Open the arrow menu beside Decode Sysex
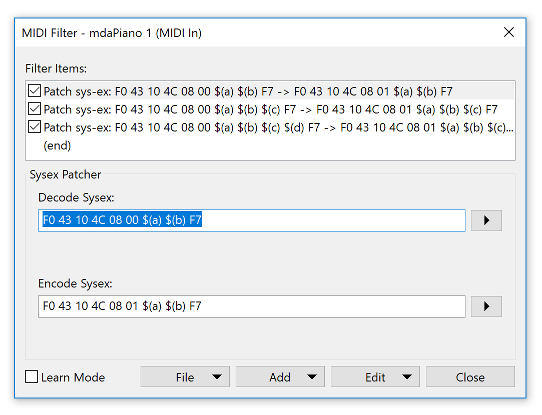This screenshot has height=415, width=542. [x=486, y=220]
